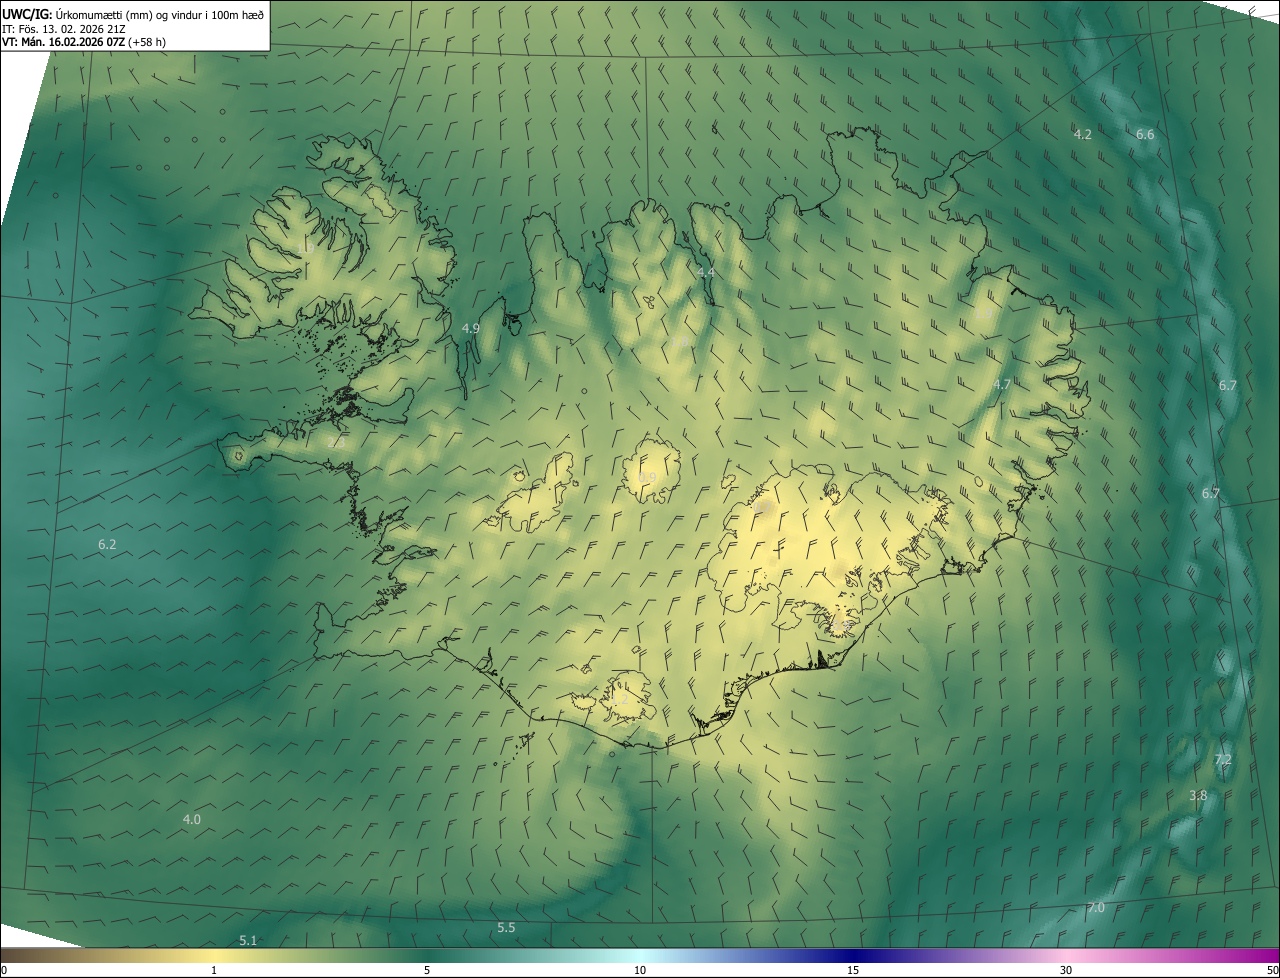Click the 4.0 value label
Viewport: 1280px width, 978px height.
click(191, 820)
